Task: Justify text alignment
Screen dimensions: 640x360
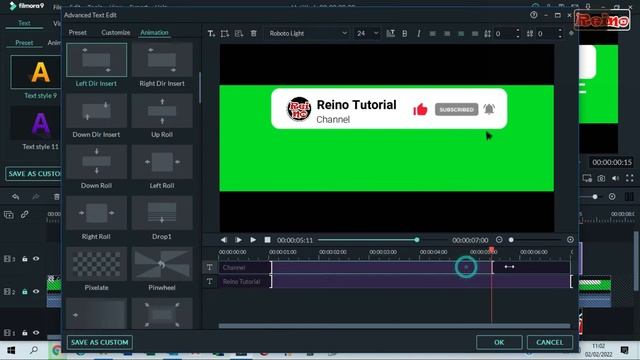Action: tap(475, 33)
